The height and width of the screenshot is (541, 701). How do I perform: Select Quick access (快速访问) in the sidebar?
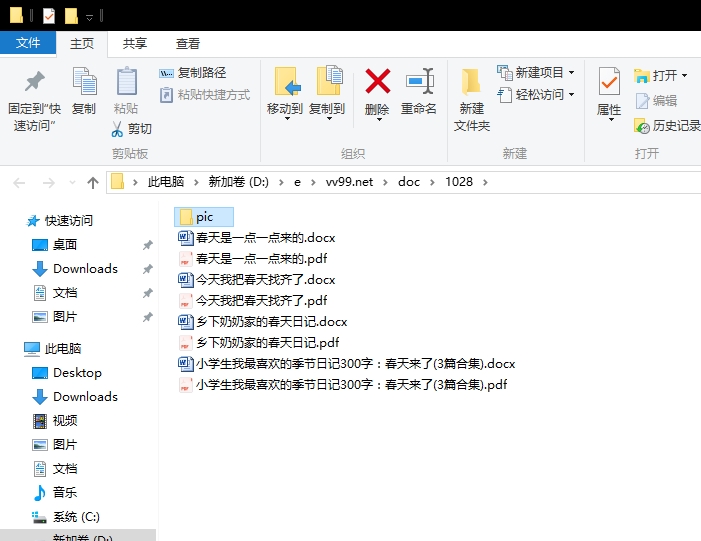click(60, 220)
